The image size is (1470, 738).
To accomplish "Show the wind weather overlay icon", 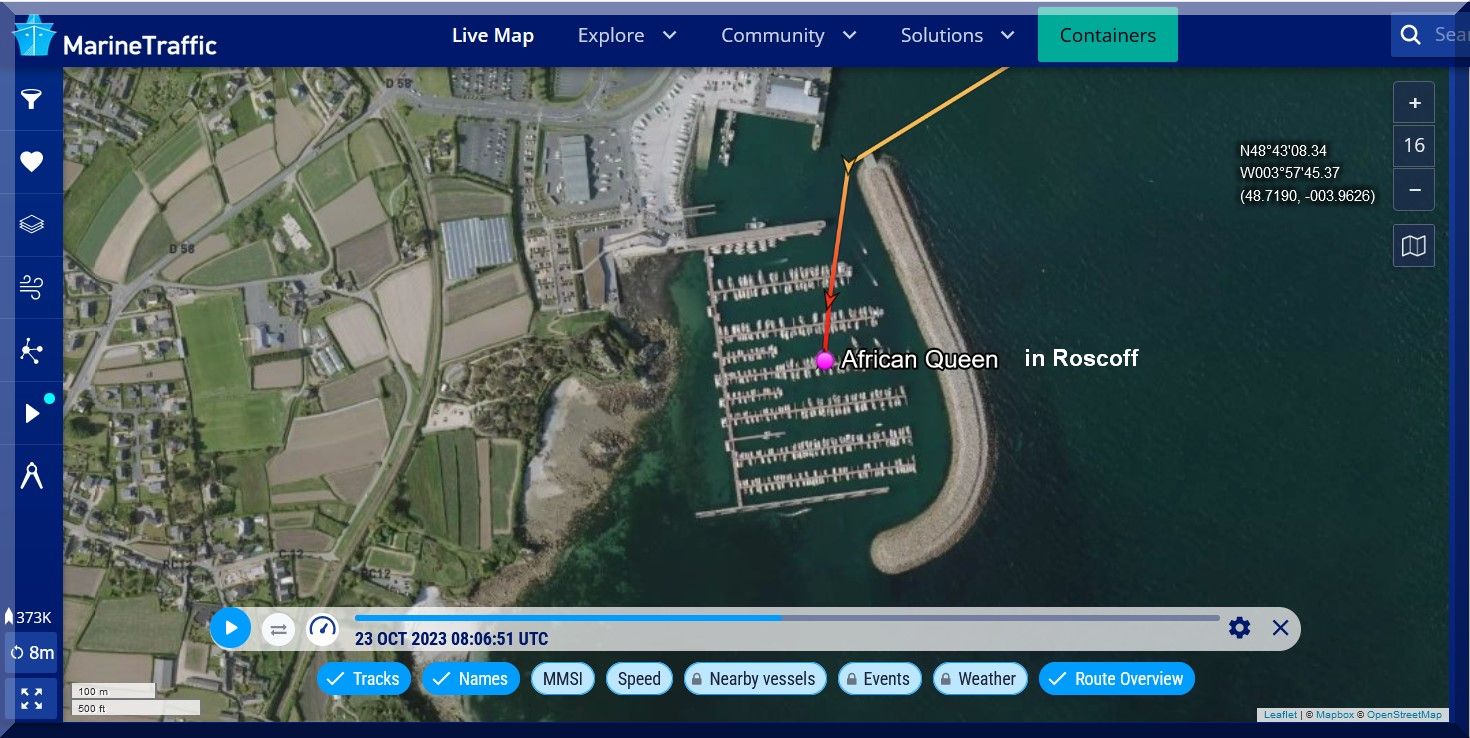I will 32,288.
